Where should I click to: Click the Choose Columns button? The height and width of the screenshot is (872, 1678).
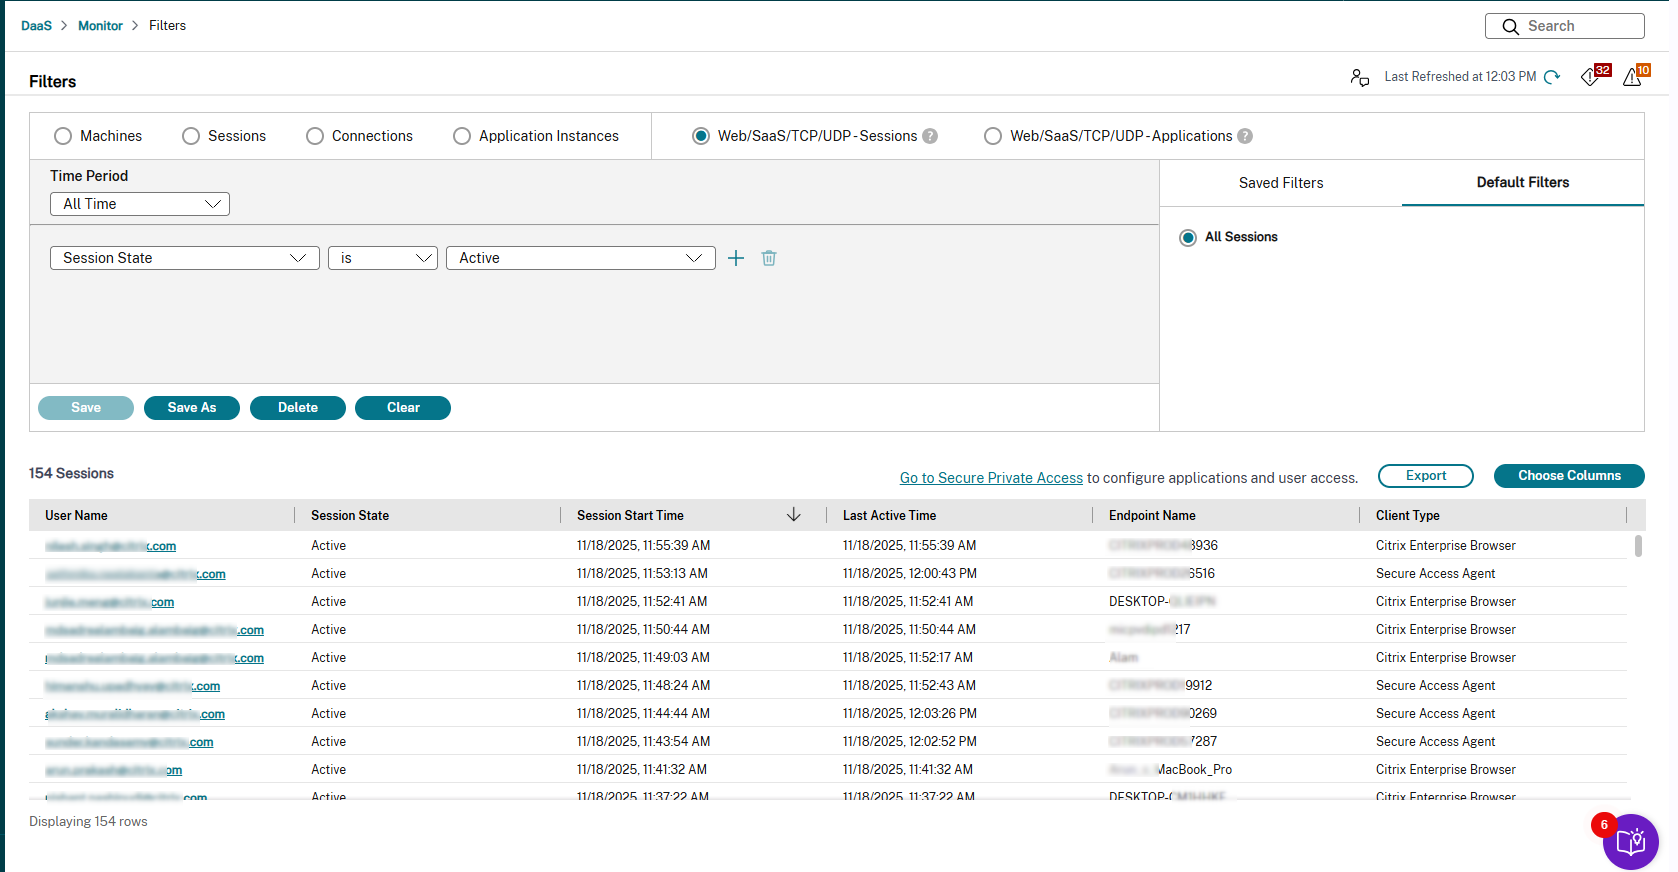tap(1568, 476)
